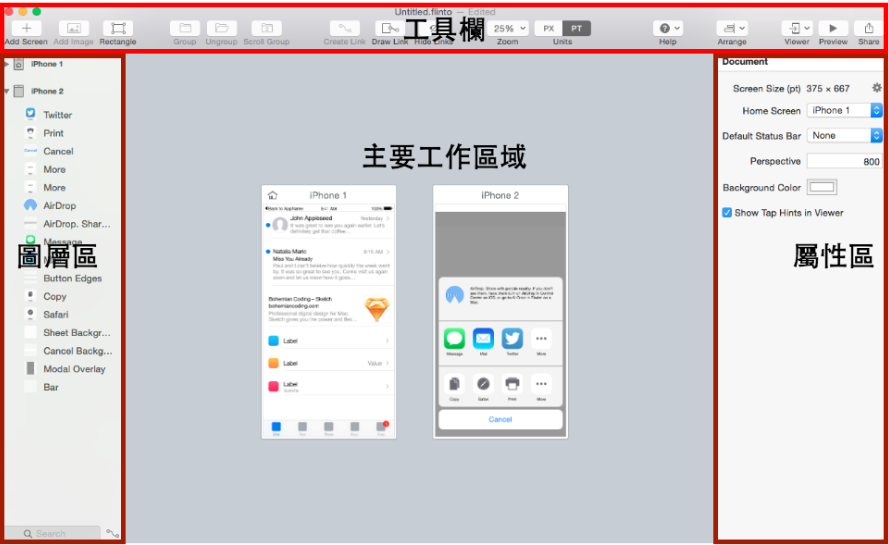888x545 pixels.
Task: Open the Background Color swatch
Action: 822,188
